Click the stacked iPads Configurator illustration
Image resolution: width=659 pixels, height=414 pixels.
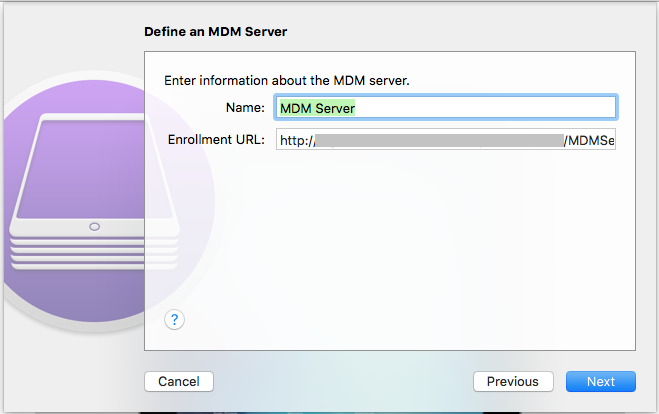pyautogui.click(x=95, y=191)
